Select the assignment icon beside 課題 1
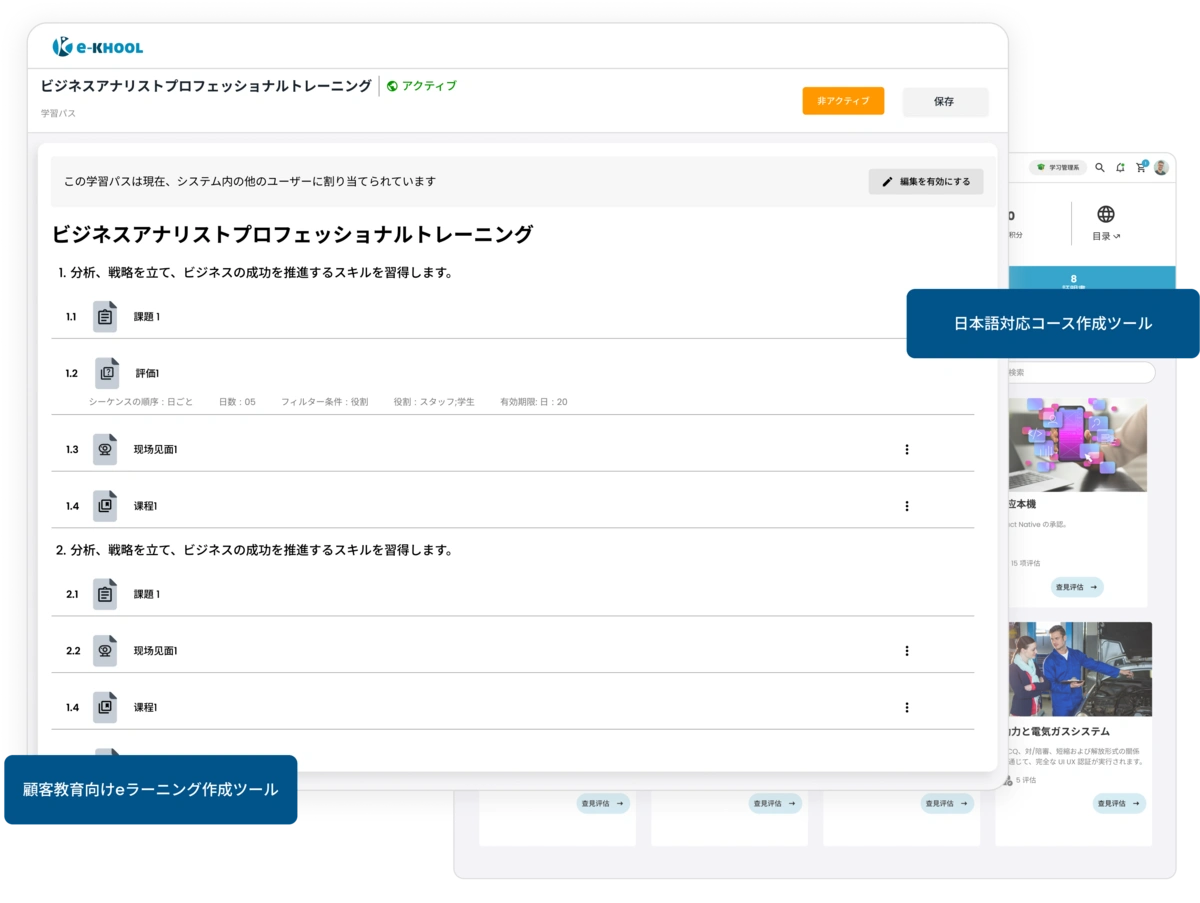Viewport: 1200px width, 903px height. (x=104, y=316)
